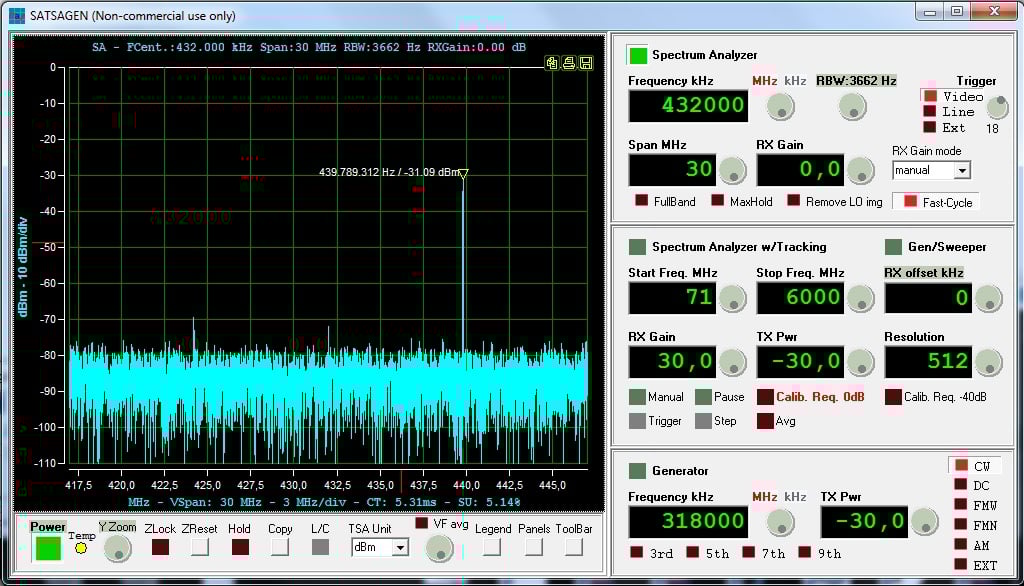Viewport: 1024px width, 586px height.
Task: Enable Remove LO img option
Action: point(793,201)
